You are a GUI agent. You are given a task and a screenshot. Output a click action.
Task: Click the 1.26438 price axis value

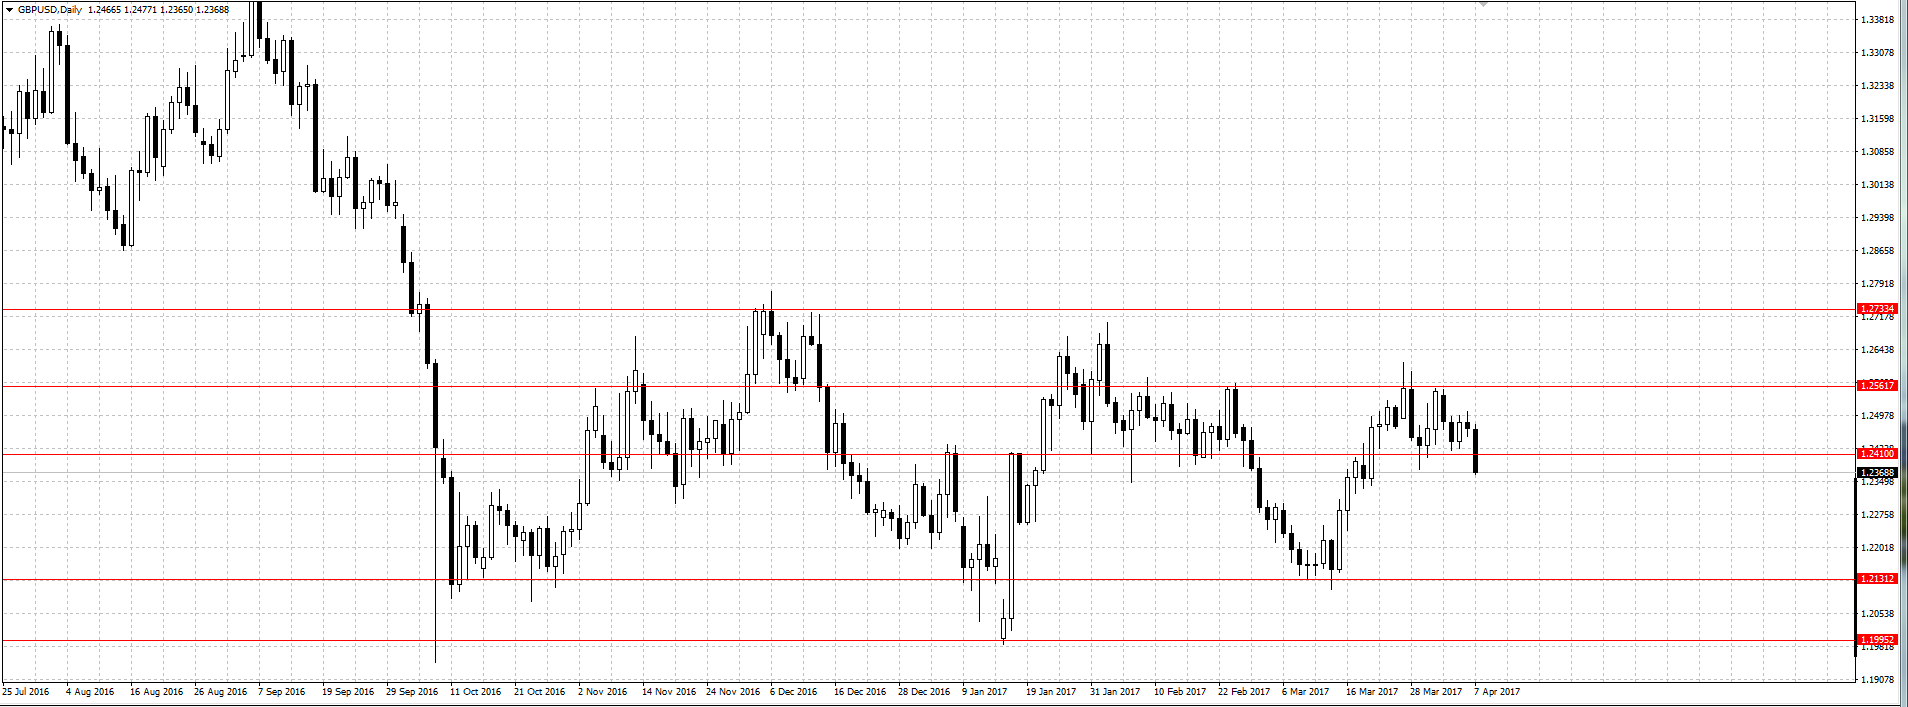click(1877, 350)
